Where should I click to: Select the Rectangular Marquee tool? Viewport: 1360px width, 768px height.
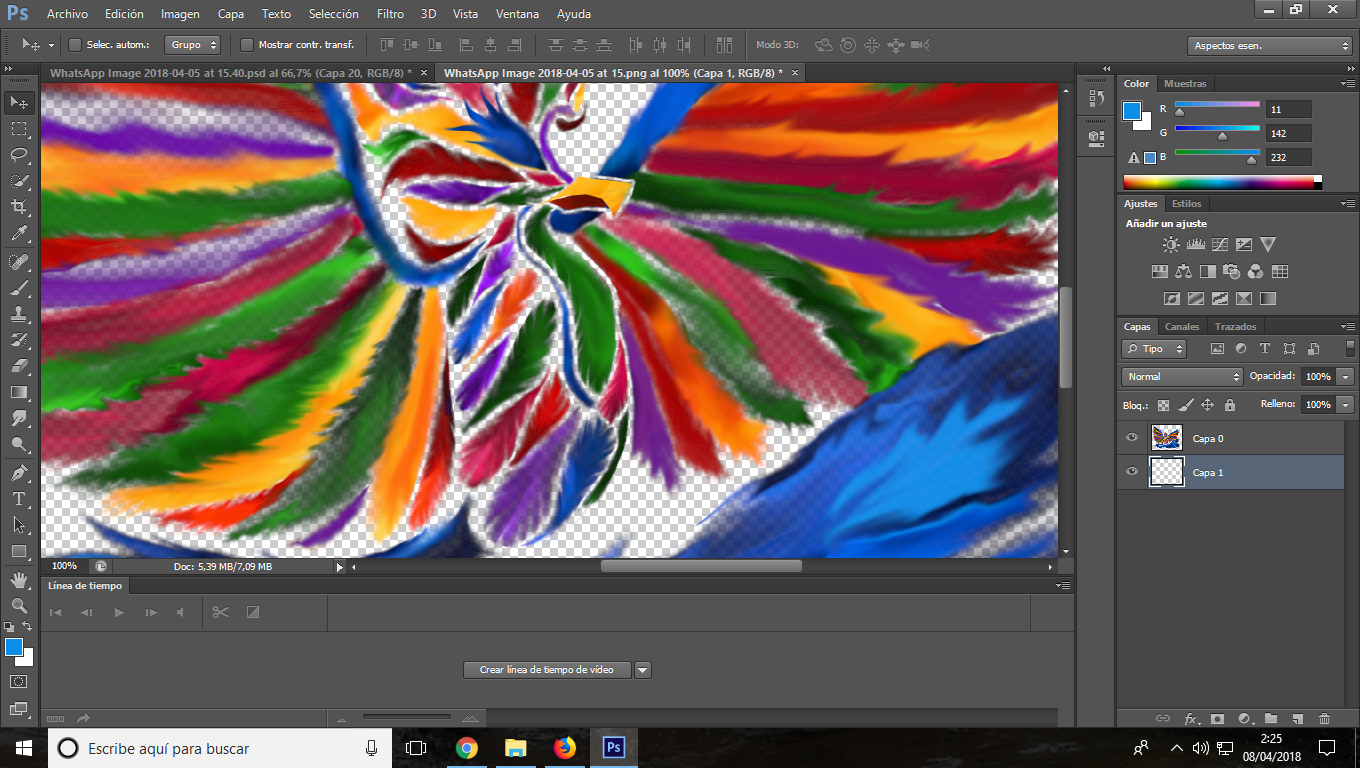(x=19, y=129)
